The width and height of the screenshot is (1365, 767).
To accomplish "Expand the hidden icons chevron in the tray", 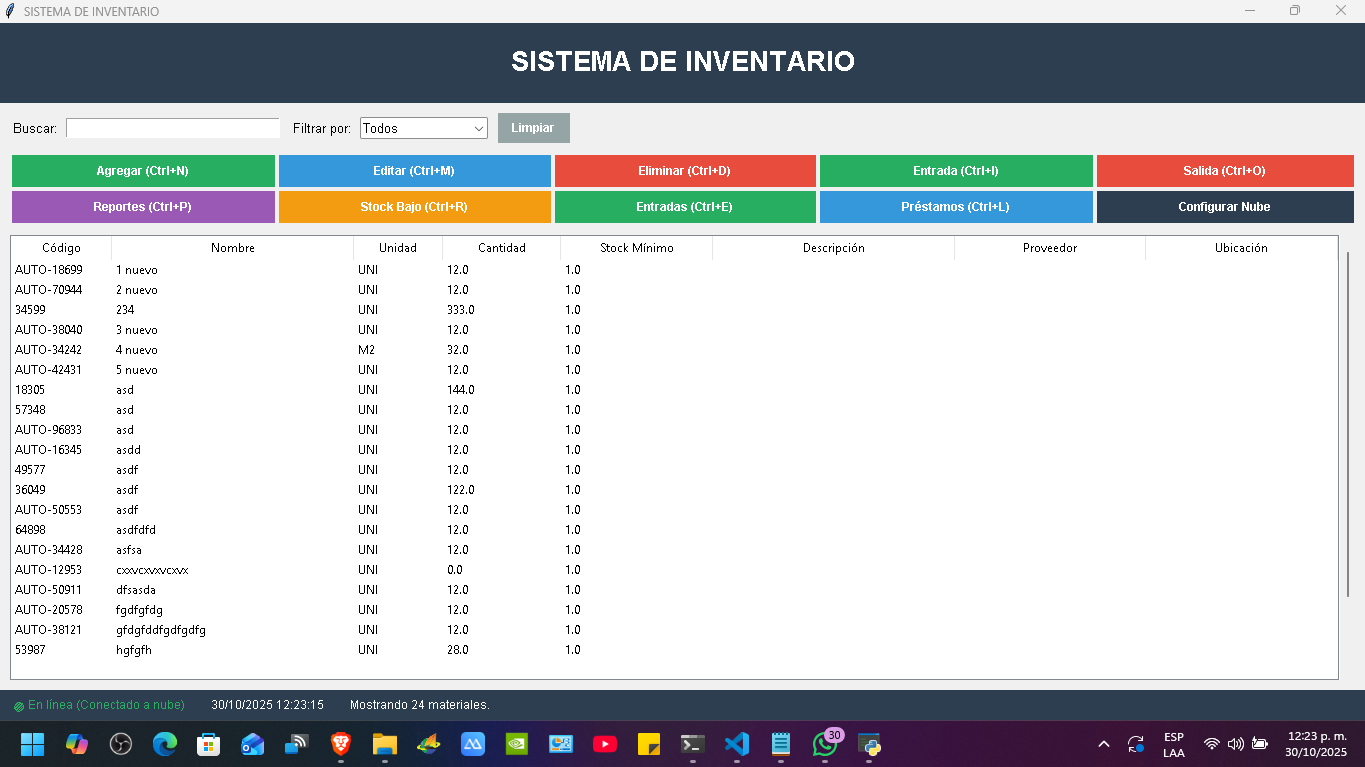I will click(1103, 744).
